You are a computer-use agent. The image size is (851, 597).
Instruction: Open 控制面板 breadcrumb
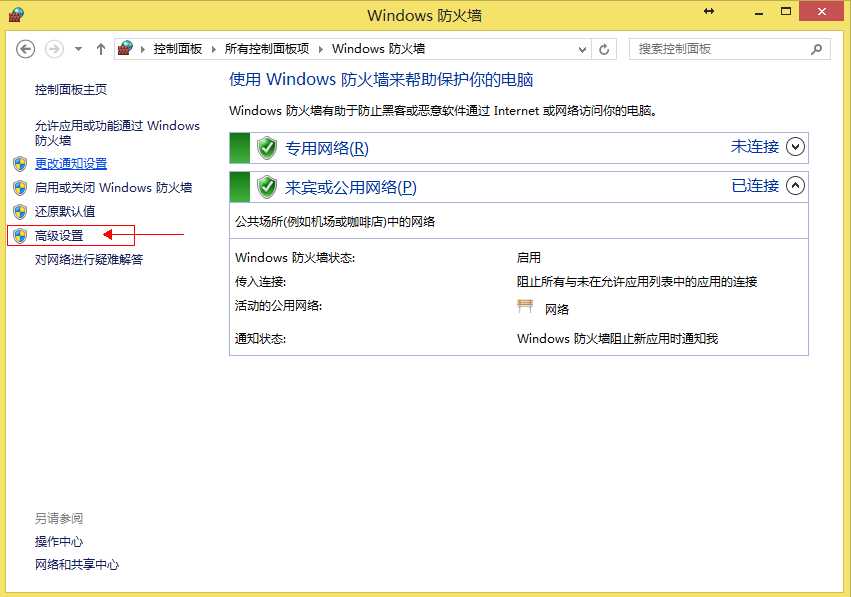click(177, 49)
